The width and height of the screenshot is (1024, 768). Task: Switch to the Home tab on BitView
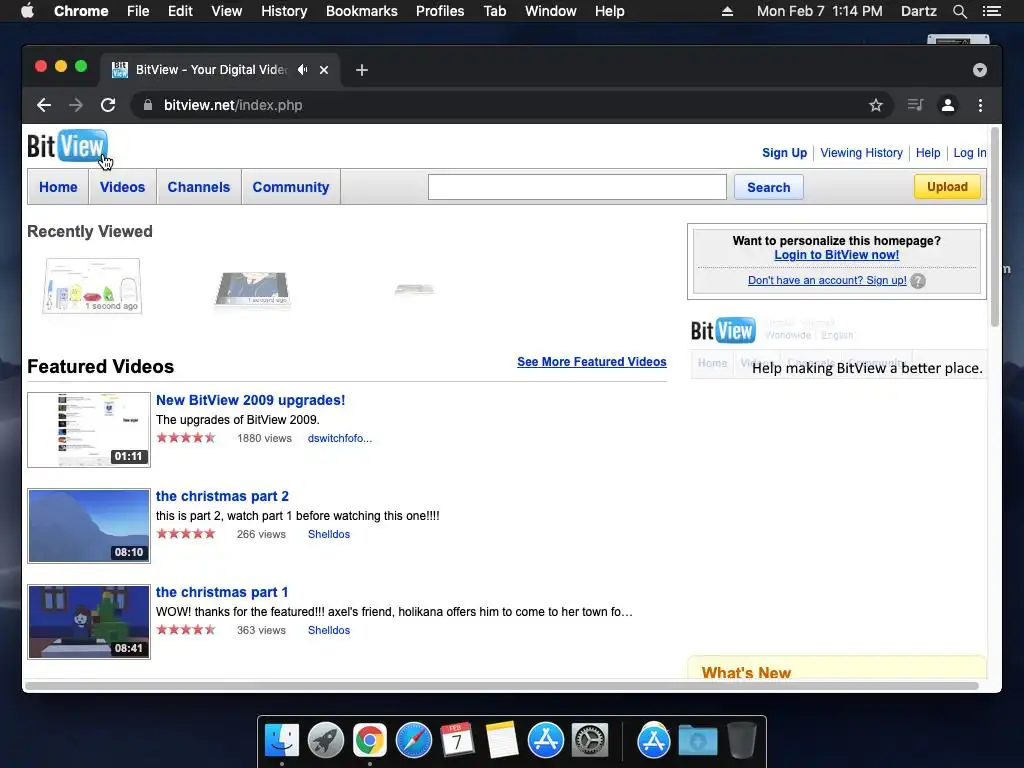click(x=58, y=187)
